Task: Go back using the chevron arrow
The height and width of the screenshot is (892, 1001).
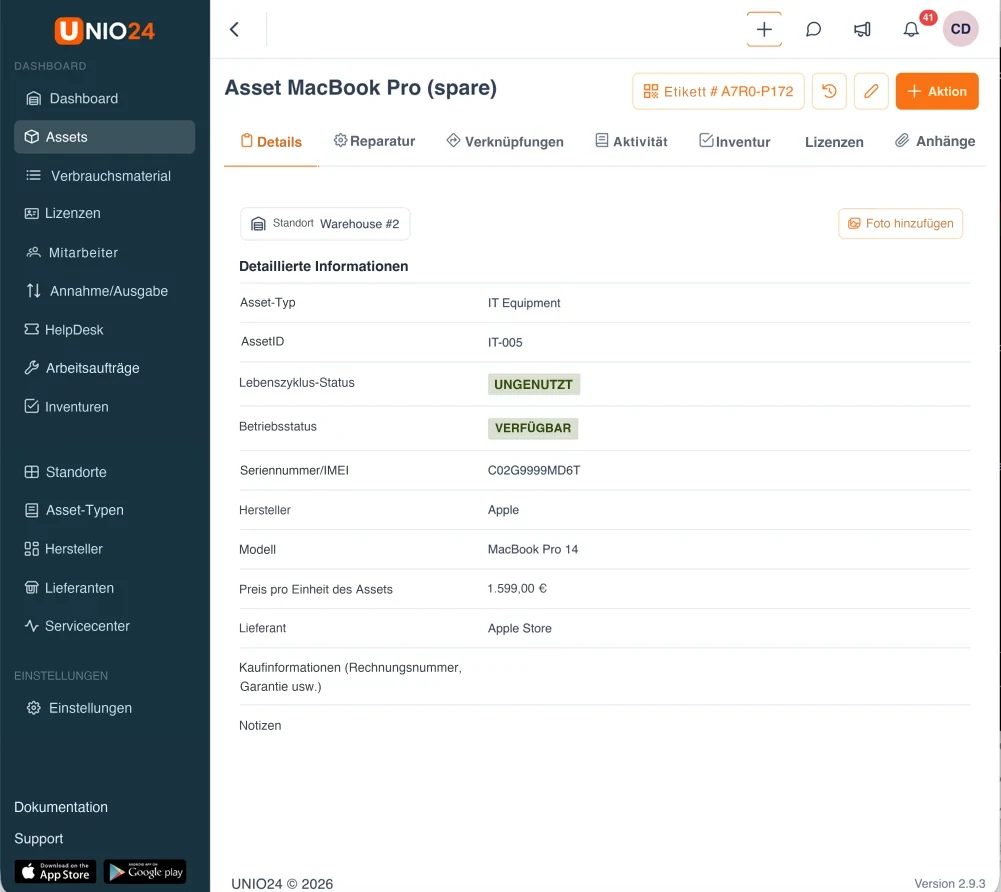Action: click(234, 29)
